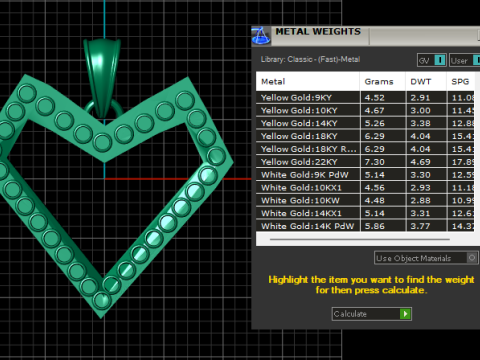The height and width of the screenshot is (360, 480).
Task: Select the Yellow Gold:9KY row
Action: click(x=365, y=98)
